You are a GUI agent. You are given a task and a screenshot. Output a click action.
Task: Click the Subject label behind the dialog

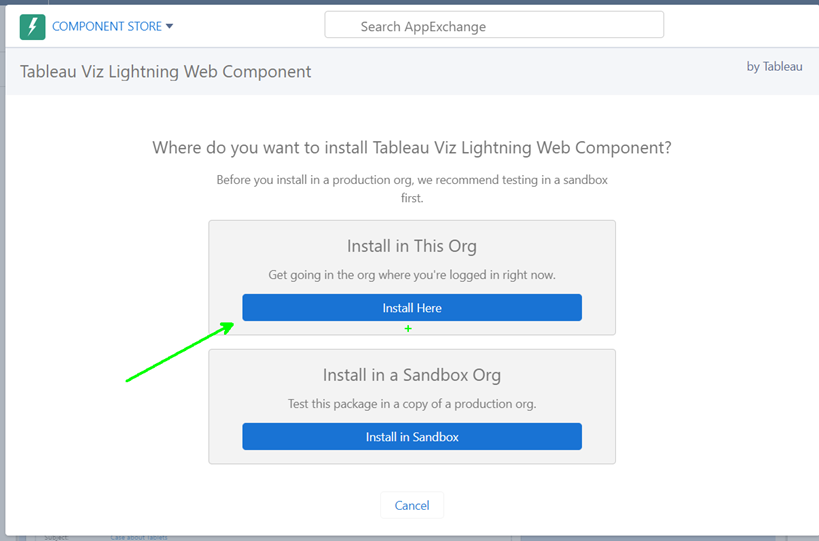pyautogui.click(x=54, y=538)
